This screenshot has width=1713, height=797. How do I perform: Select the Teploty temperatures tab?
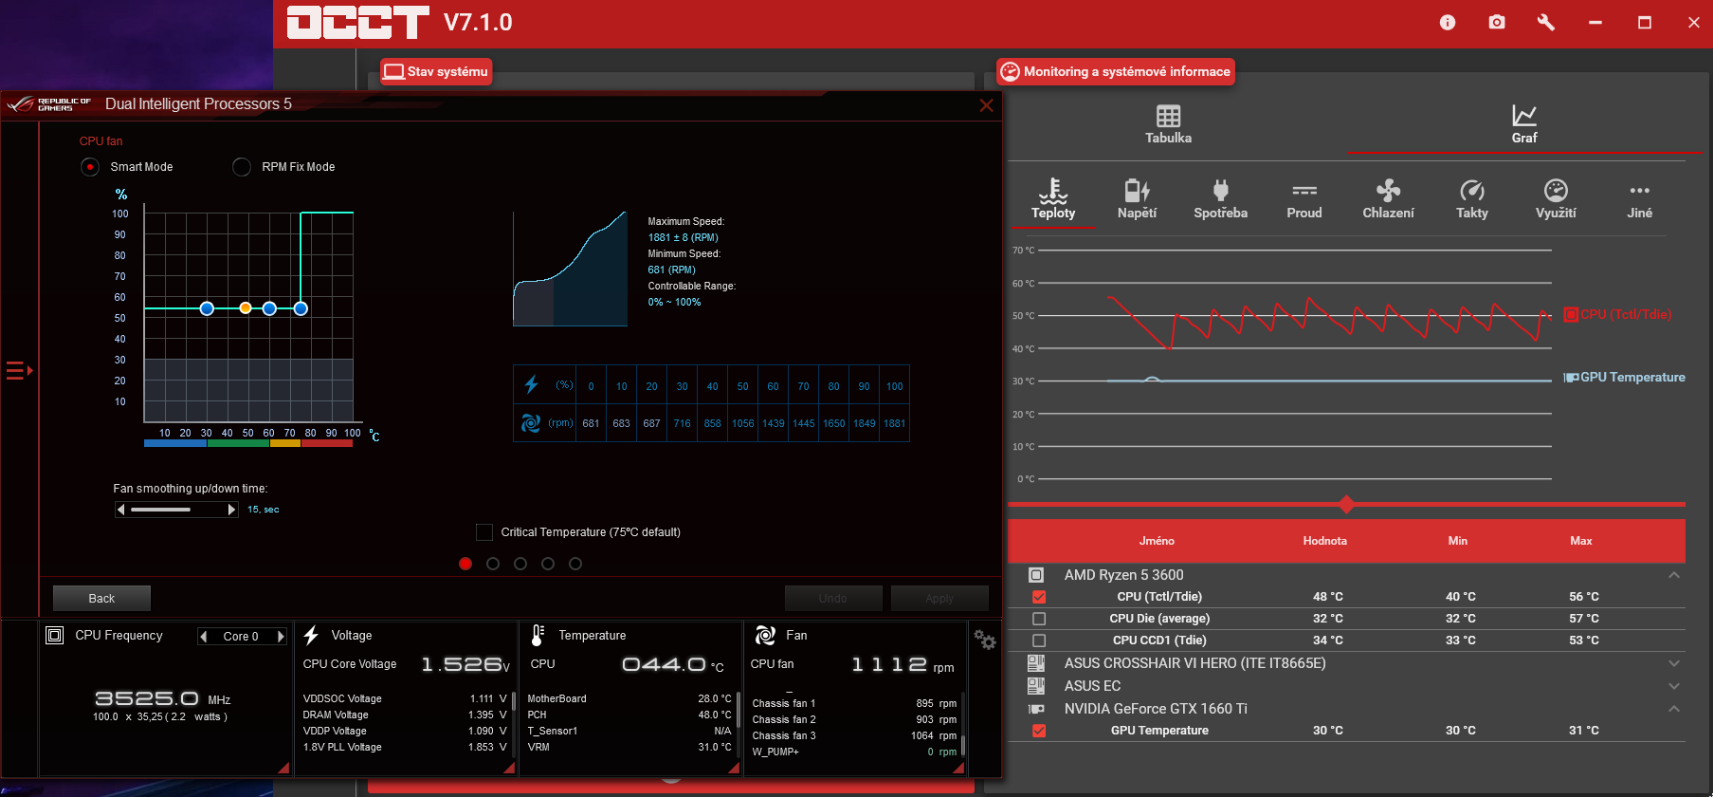pyautogui.click(x=1053, y=199)
